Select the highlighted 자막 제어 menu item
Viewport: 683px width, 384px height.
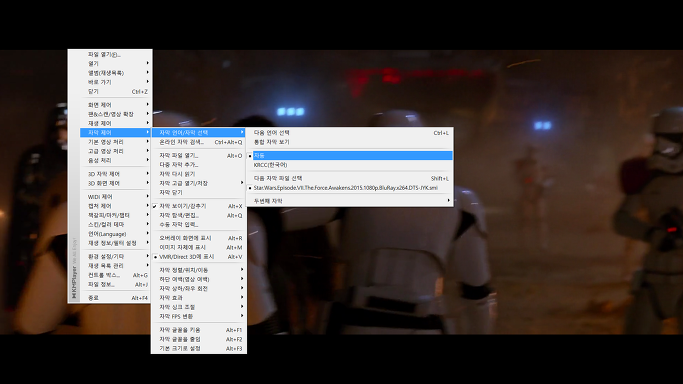115,132
